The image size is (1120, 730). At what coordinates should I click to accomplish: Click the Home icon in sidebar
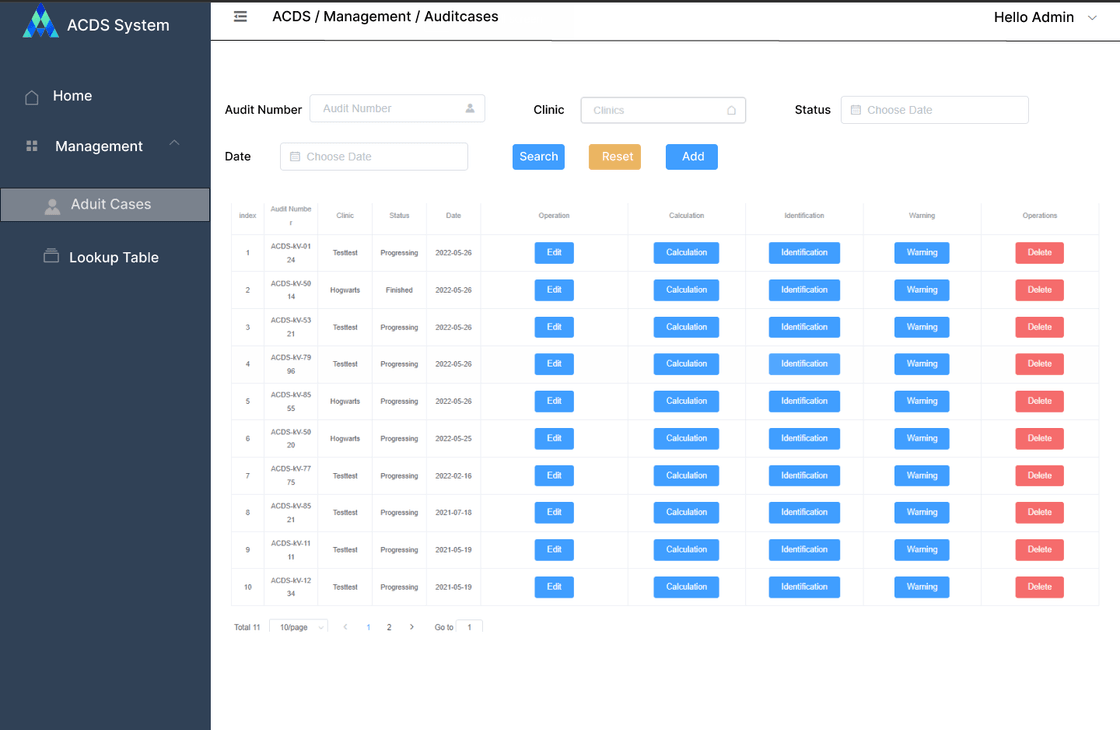click(32, 97)
